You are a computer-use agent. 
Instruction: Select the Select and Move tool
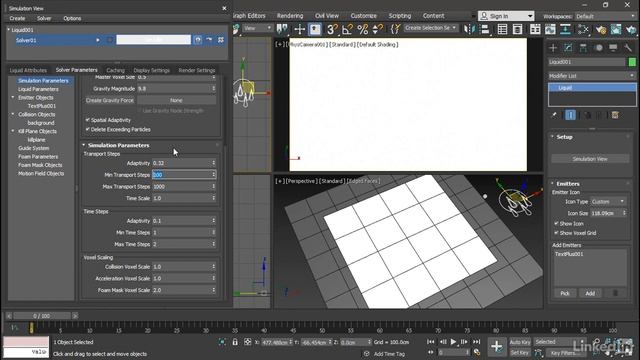(300, 29)
